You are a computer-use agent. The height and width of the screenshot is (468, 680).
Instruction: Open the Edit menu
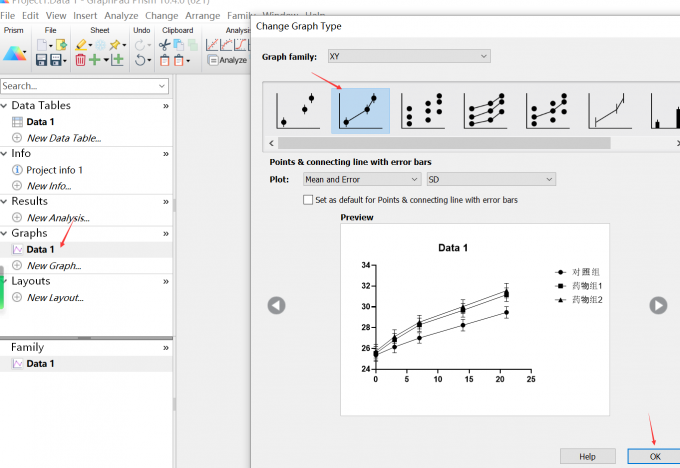tap(30, 16)
